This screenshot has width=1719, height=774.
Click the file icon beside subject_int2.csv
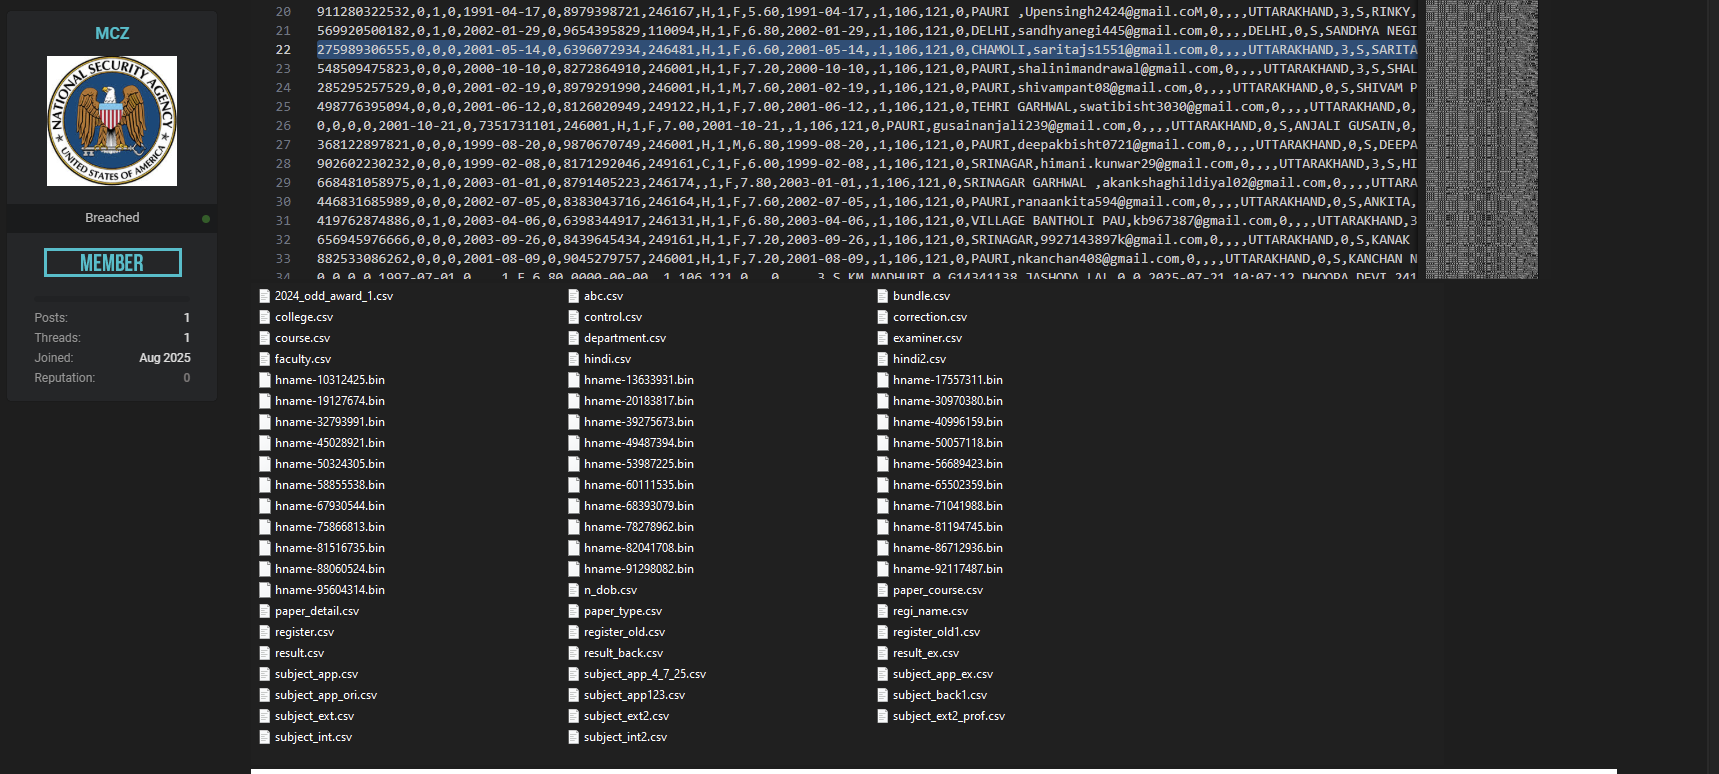[x=574, y=737]
